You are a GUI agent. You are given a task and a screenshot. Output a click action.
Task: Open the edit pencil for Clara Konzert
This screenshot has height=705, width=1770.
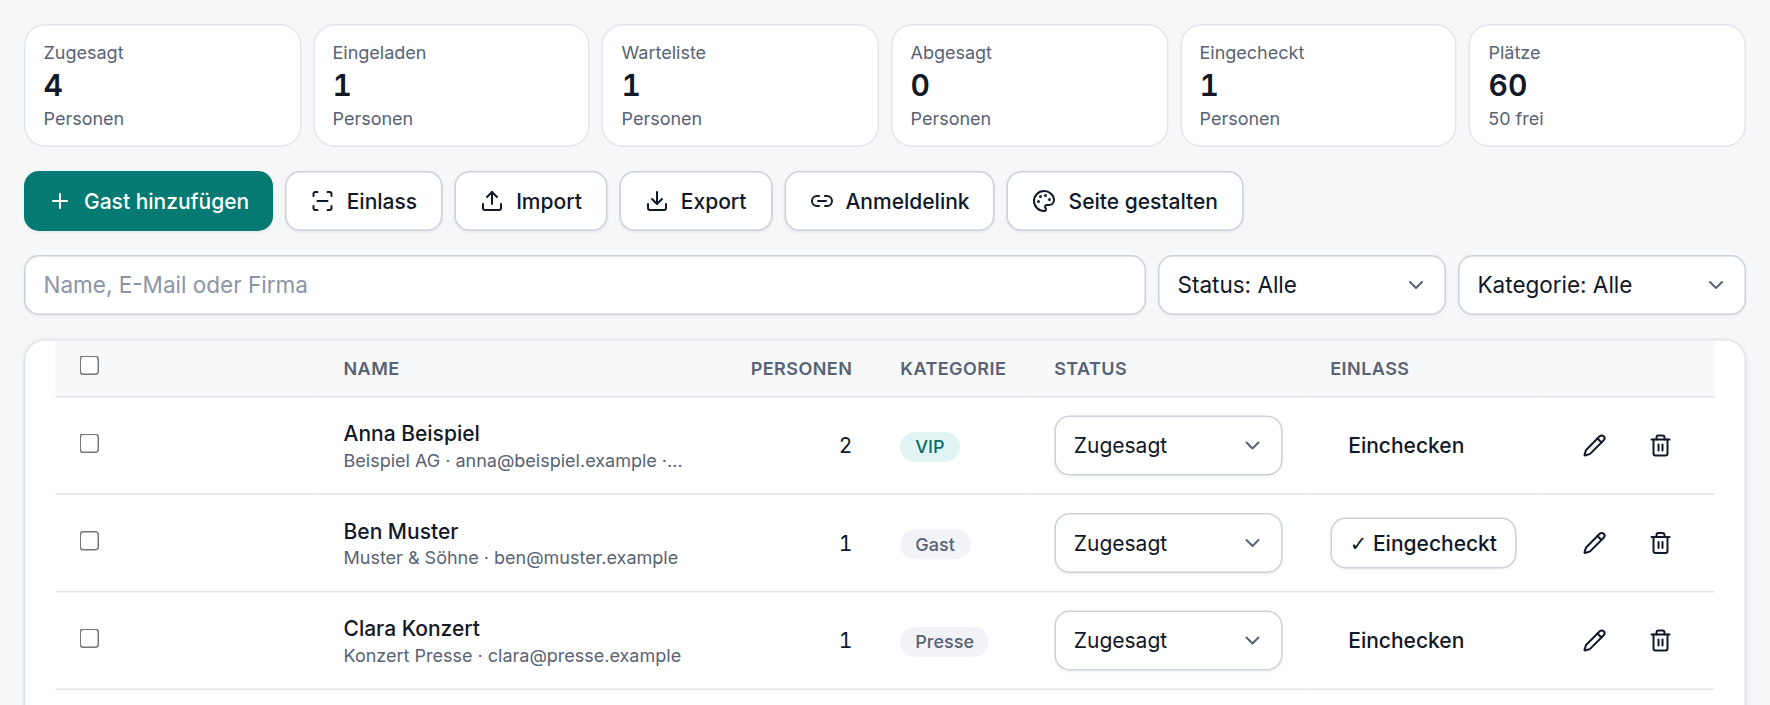click(x=1594, y=640)
